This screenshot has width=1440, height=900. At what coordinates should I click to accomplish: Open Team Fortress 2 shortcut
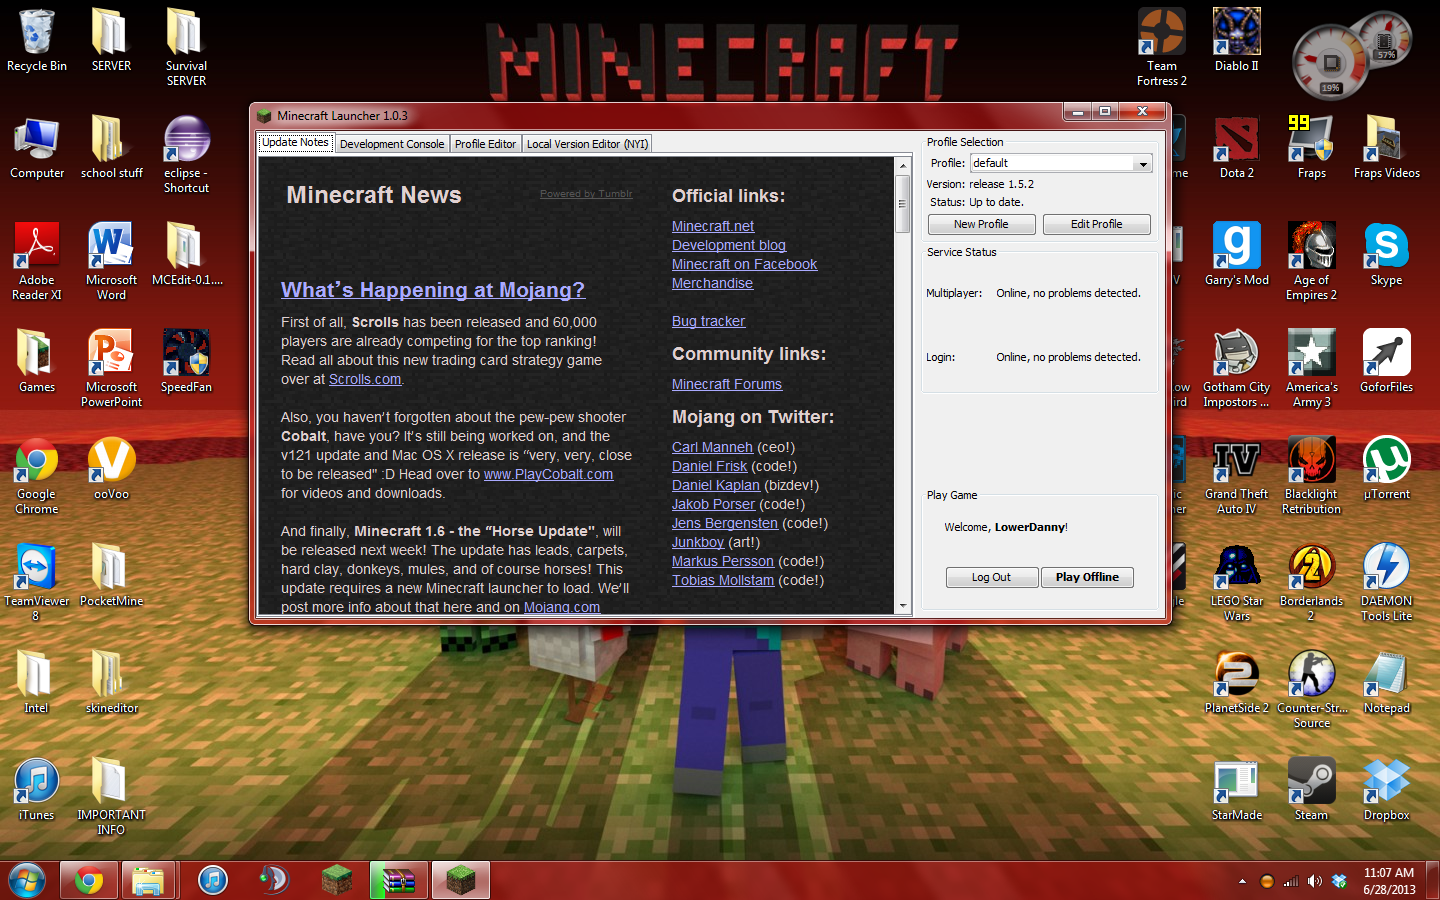pyautogui.click(x=1162, y=47)
